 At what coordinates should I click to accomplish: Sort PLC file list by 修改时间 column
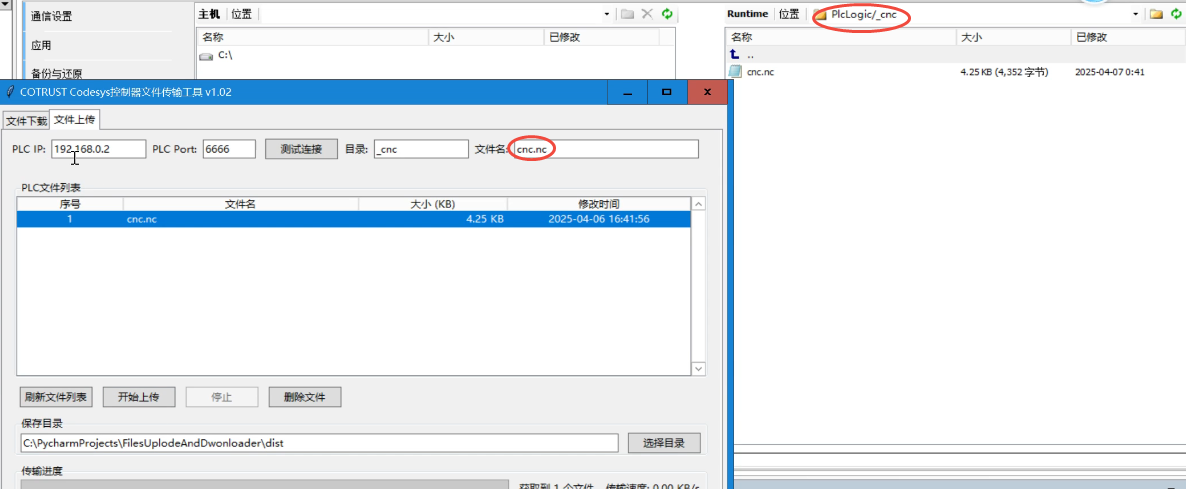point(599,204)
